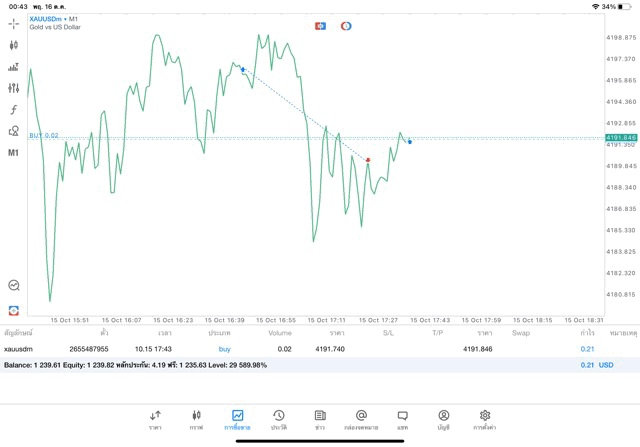The image size is (640, 447).
Task: Sort positions by Volume column header
Action: point(280,332)
